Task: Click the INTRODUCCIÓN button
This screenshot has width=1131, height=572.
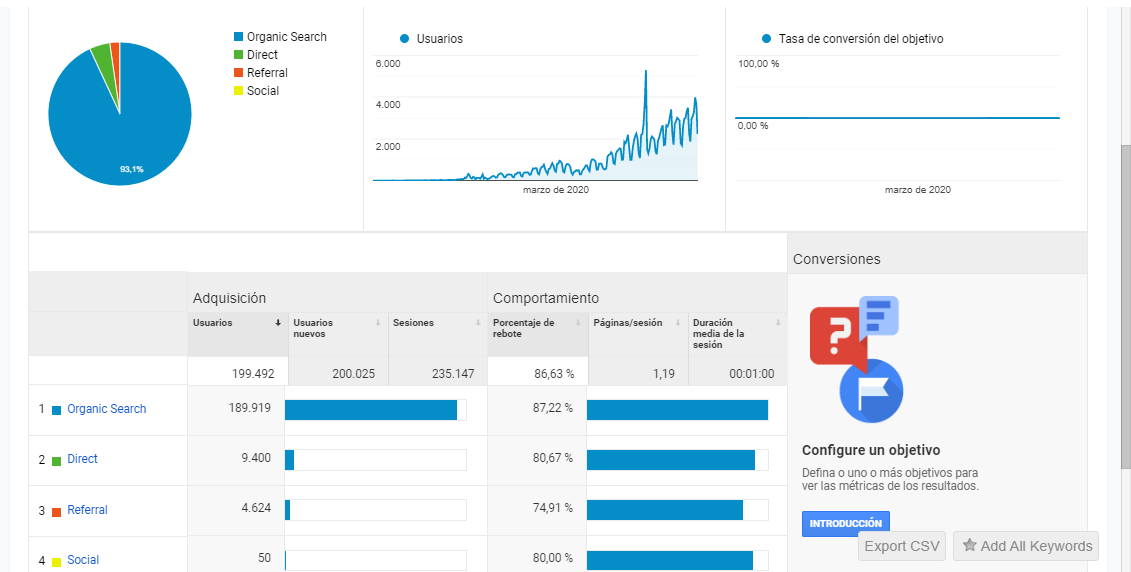Action: click(x=846, y=524)
